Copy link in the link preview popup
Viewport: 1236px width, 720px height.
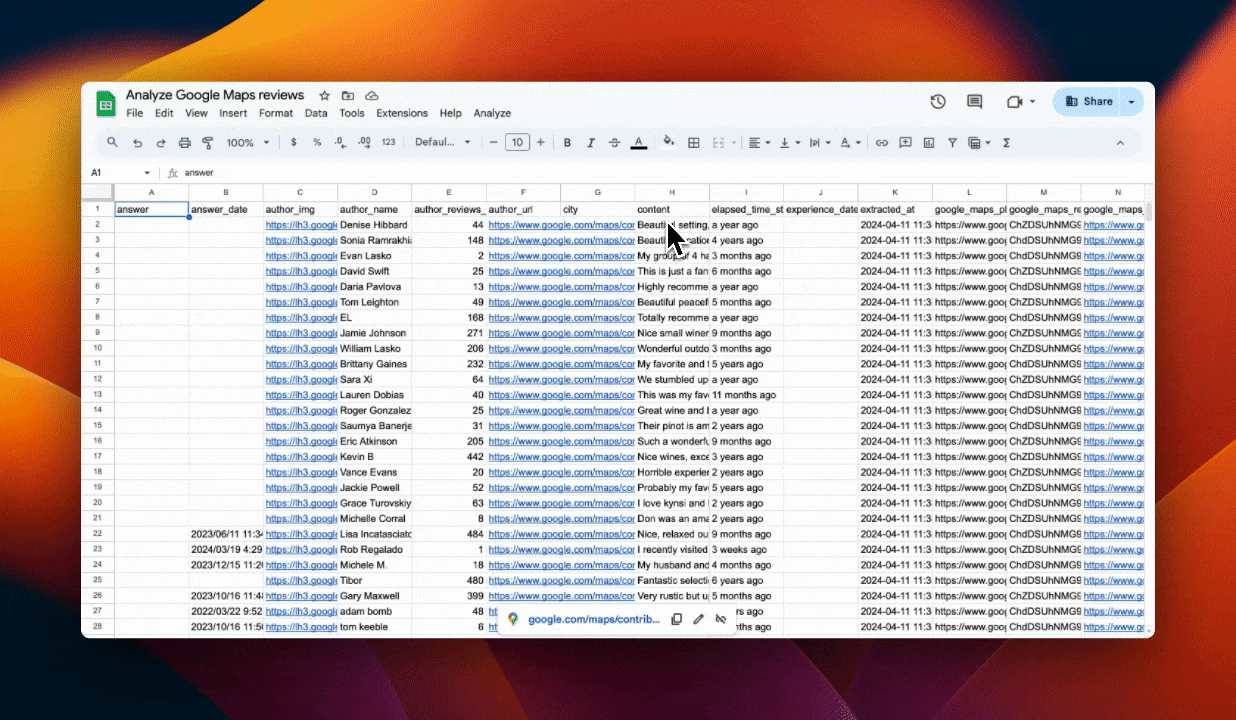pyautogui.click(x=677, y=619)
